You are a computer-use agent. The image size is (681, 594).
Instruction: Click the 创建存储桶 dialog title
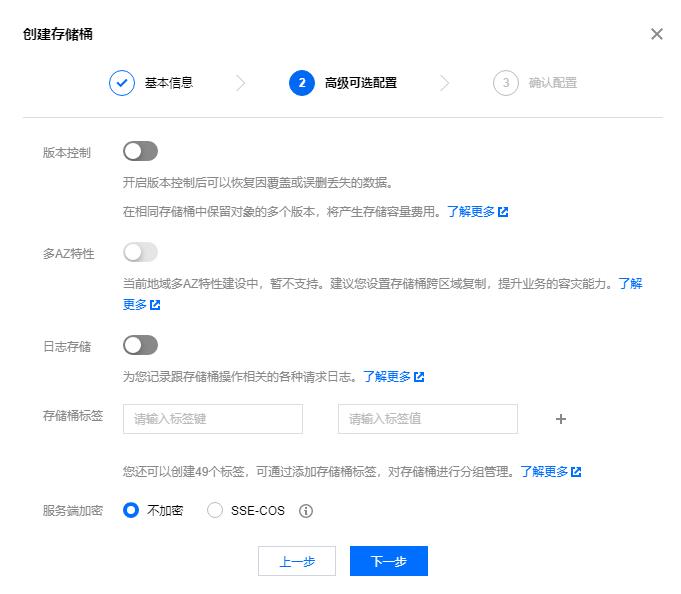58,34
